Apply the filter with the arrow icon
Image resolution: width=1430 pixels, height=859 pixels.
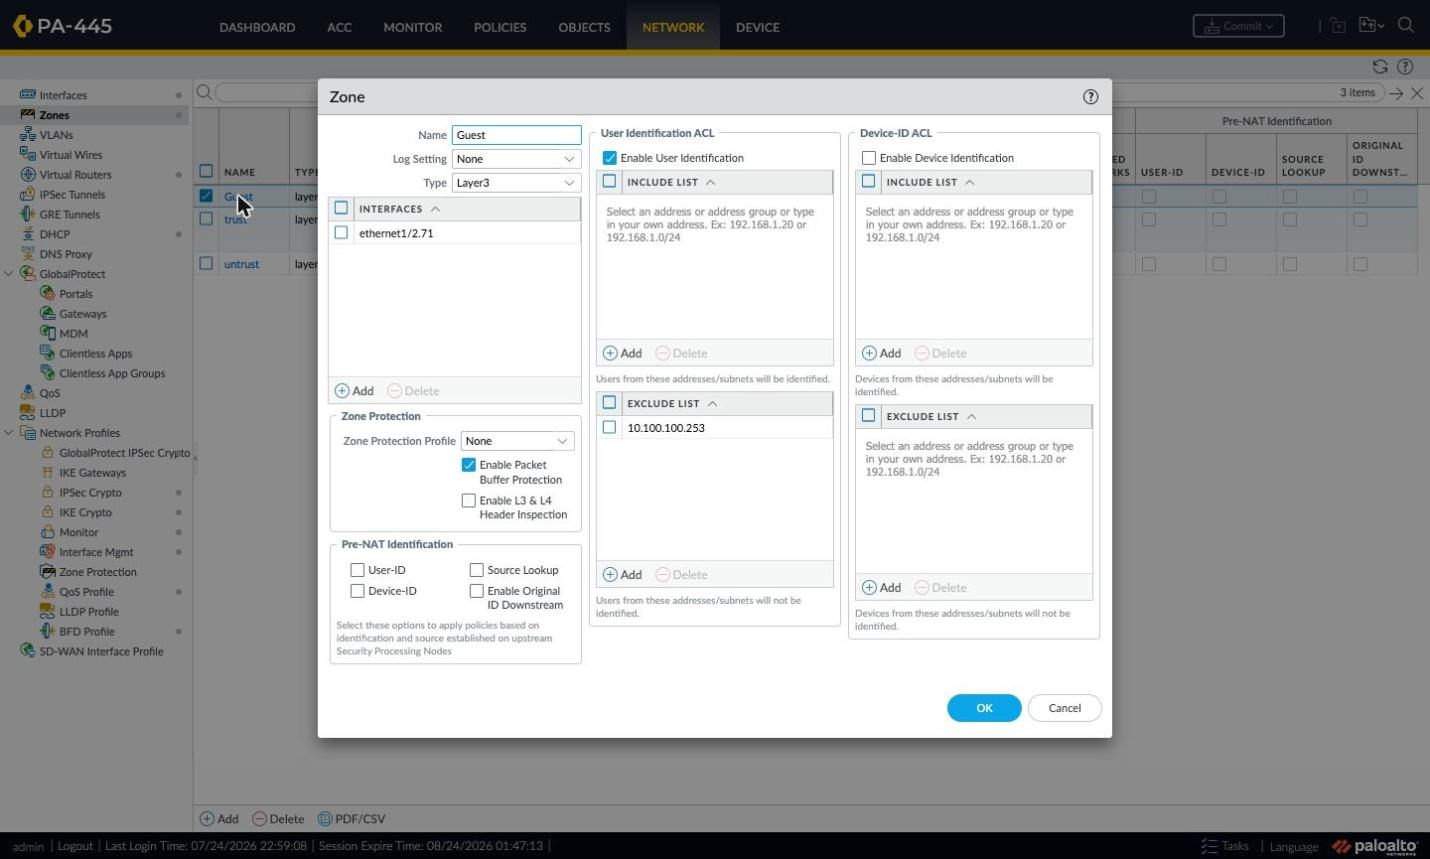[1396, 93]
